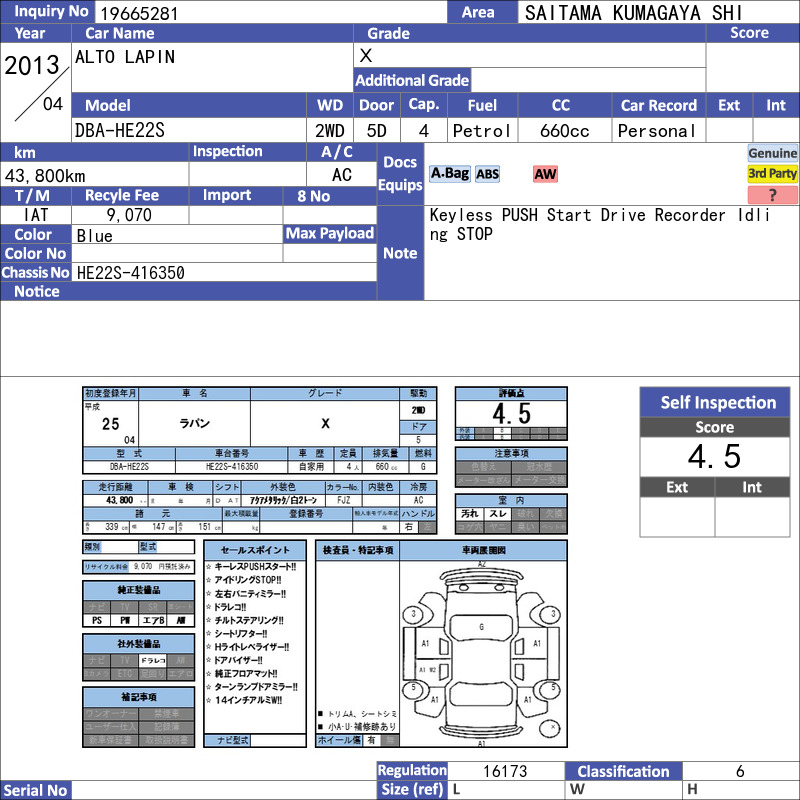Screen dimensions: 800x800
Task: Select the Genuine equipment tag
Action: 772,153
